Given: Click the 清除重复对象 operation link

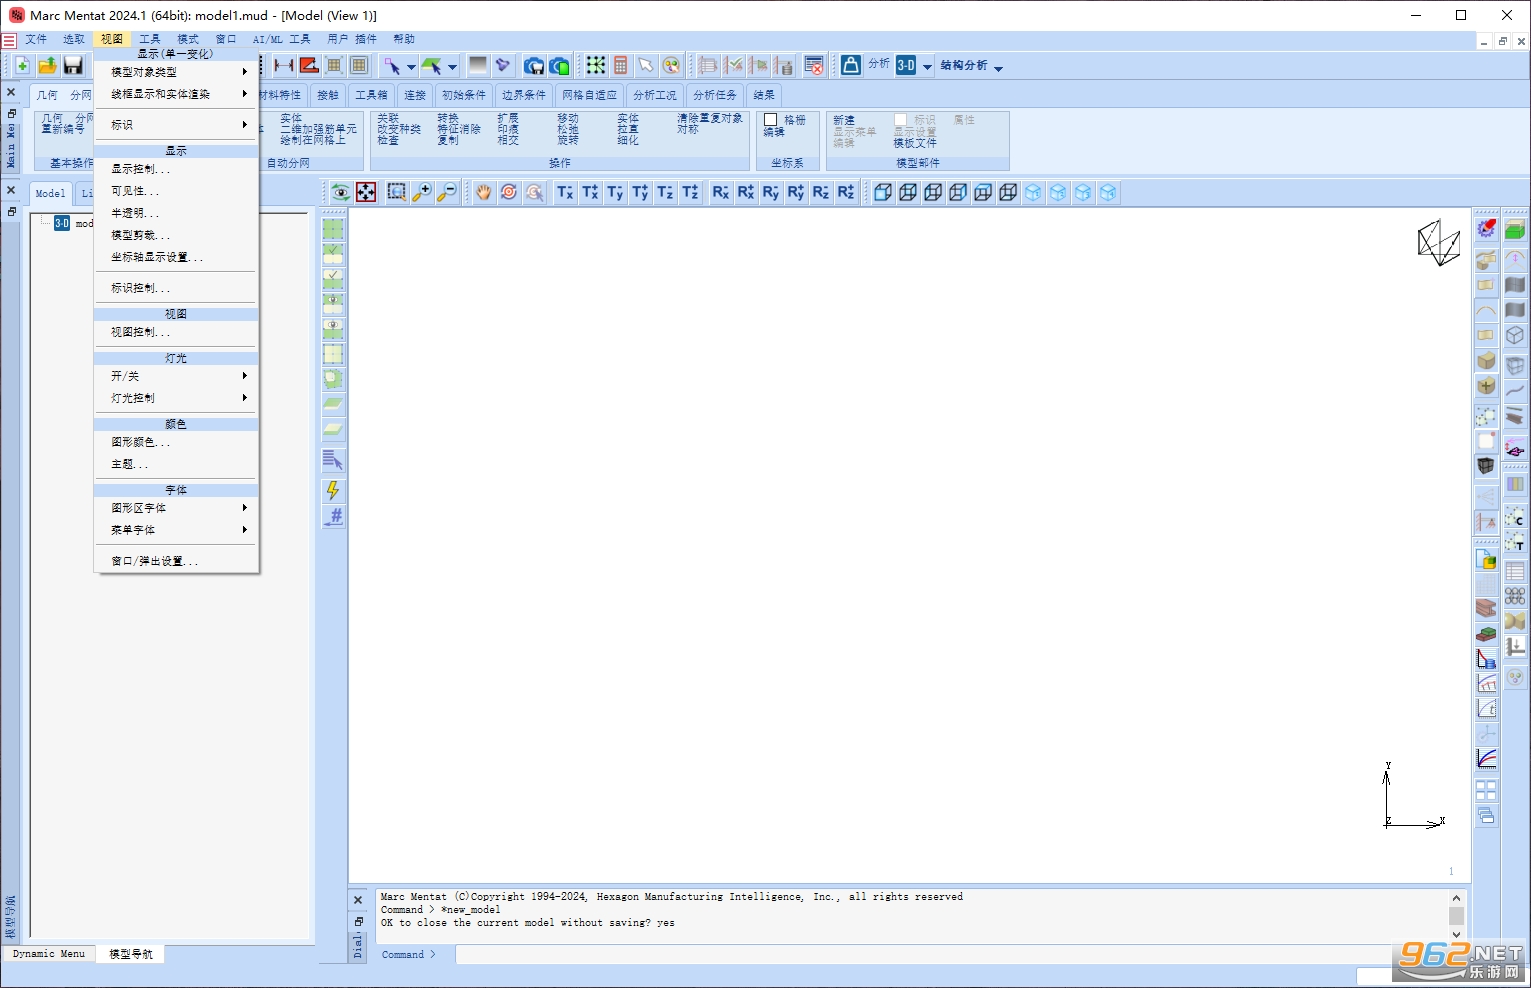Looking at the screenshot, I should (x=710, y=118).
